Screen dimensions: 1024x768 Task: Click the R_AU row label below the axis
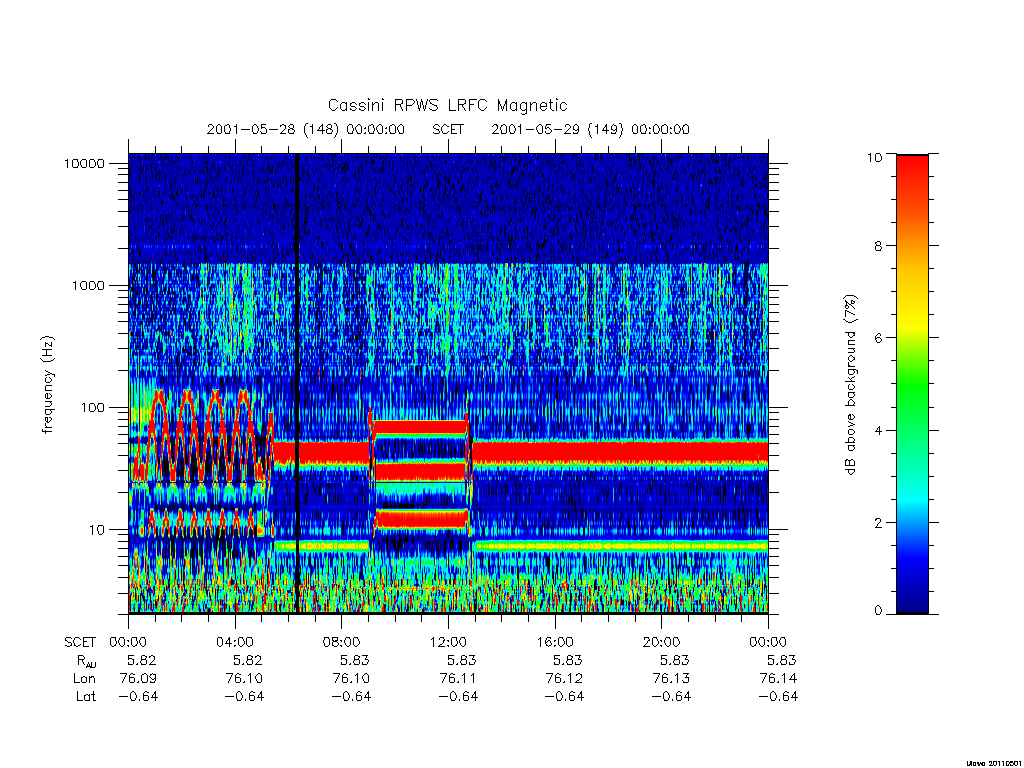pos(86,661)
